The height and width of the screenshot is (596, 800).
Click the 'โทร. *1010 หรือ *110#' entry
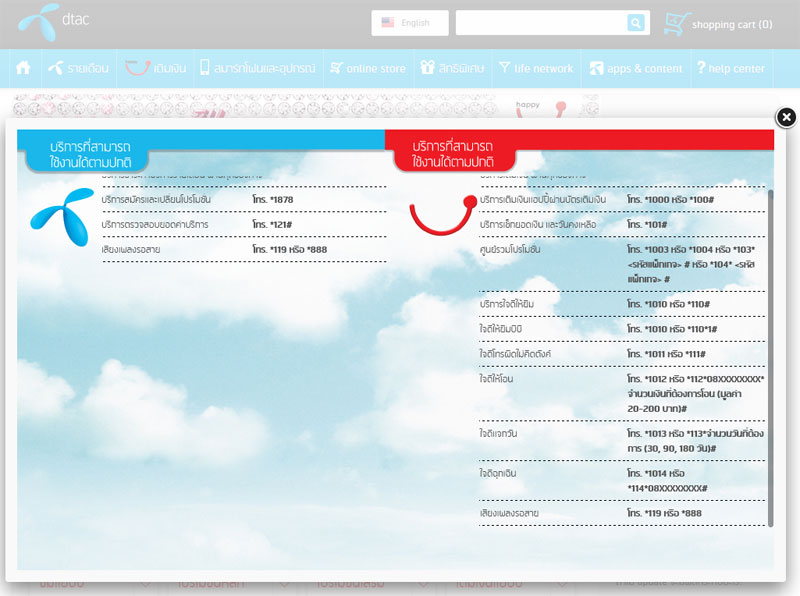tap(668, 304)
